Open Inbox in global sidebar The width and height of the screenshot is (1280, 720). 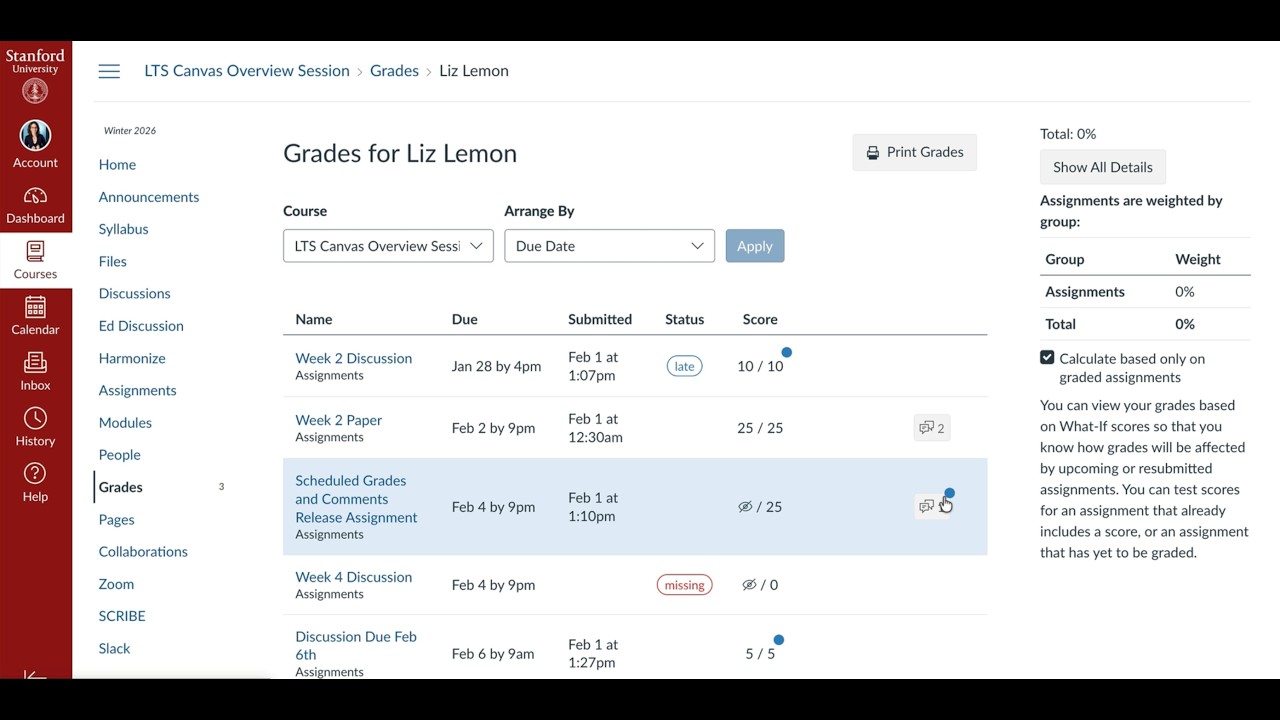(x=35, y=372)
